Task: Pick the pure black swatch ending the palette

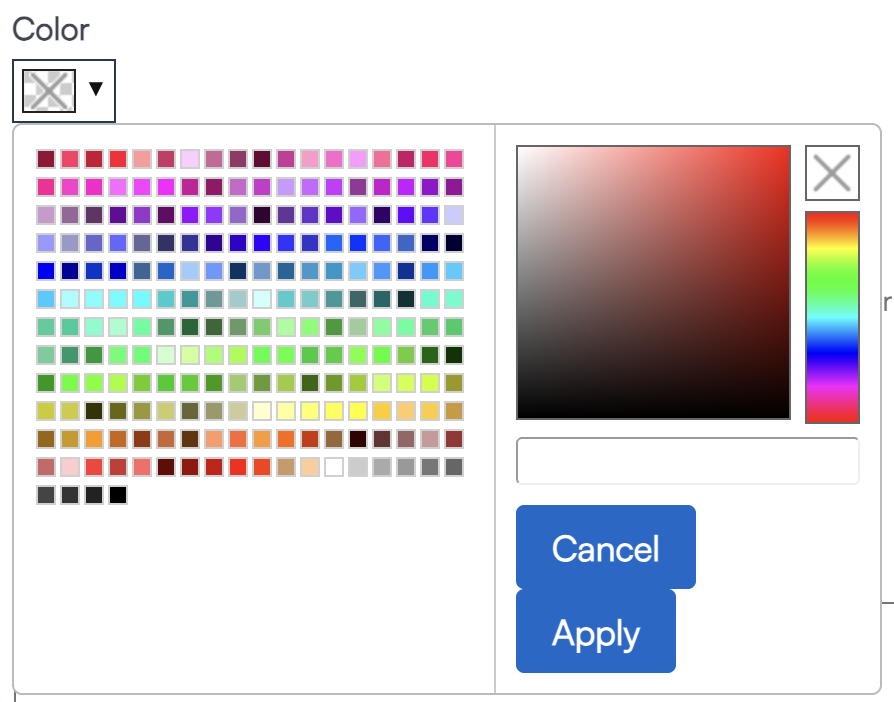Action: (118, 494)
